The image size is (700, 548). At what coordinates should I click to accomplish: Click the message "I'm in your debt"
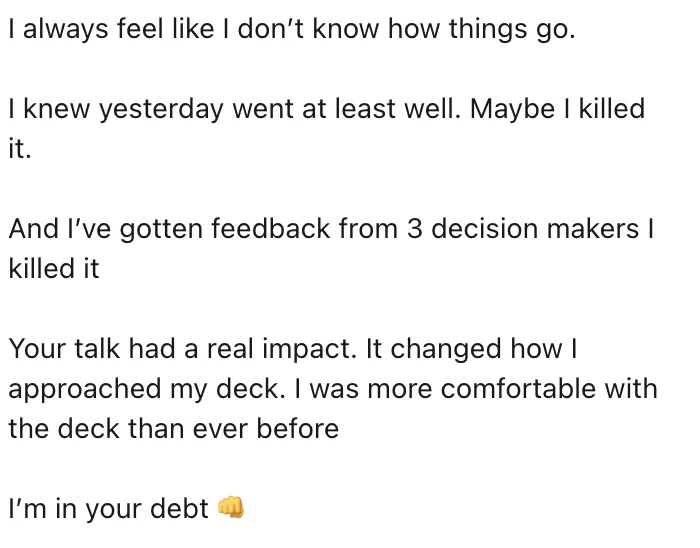(x=108, y=508)
